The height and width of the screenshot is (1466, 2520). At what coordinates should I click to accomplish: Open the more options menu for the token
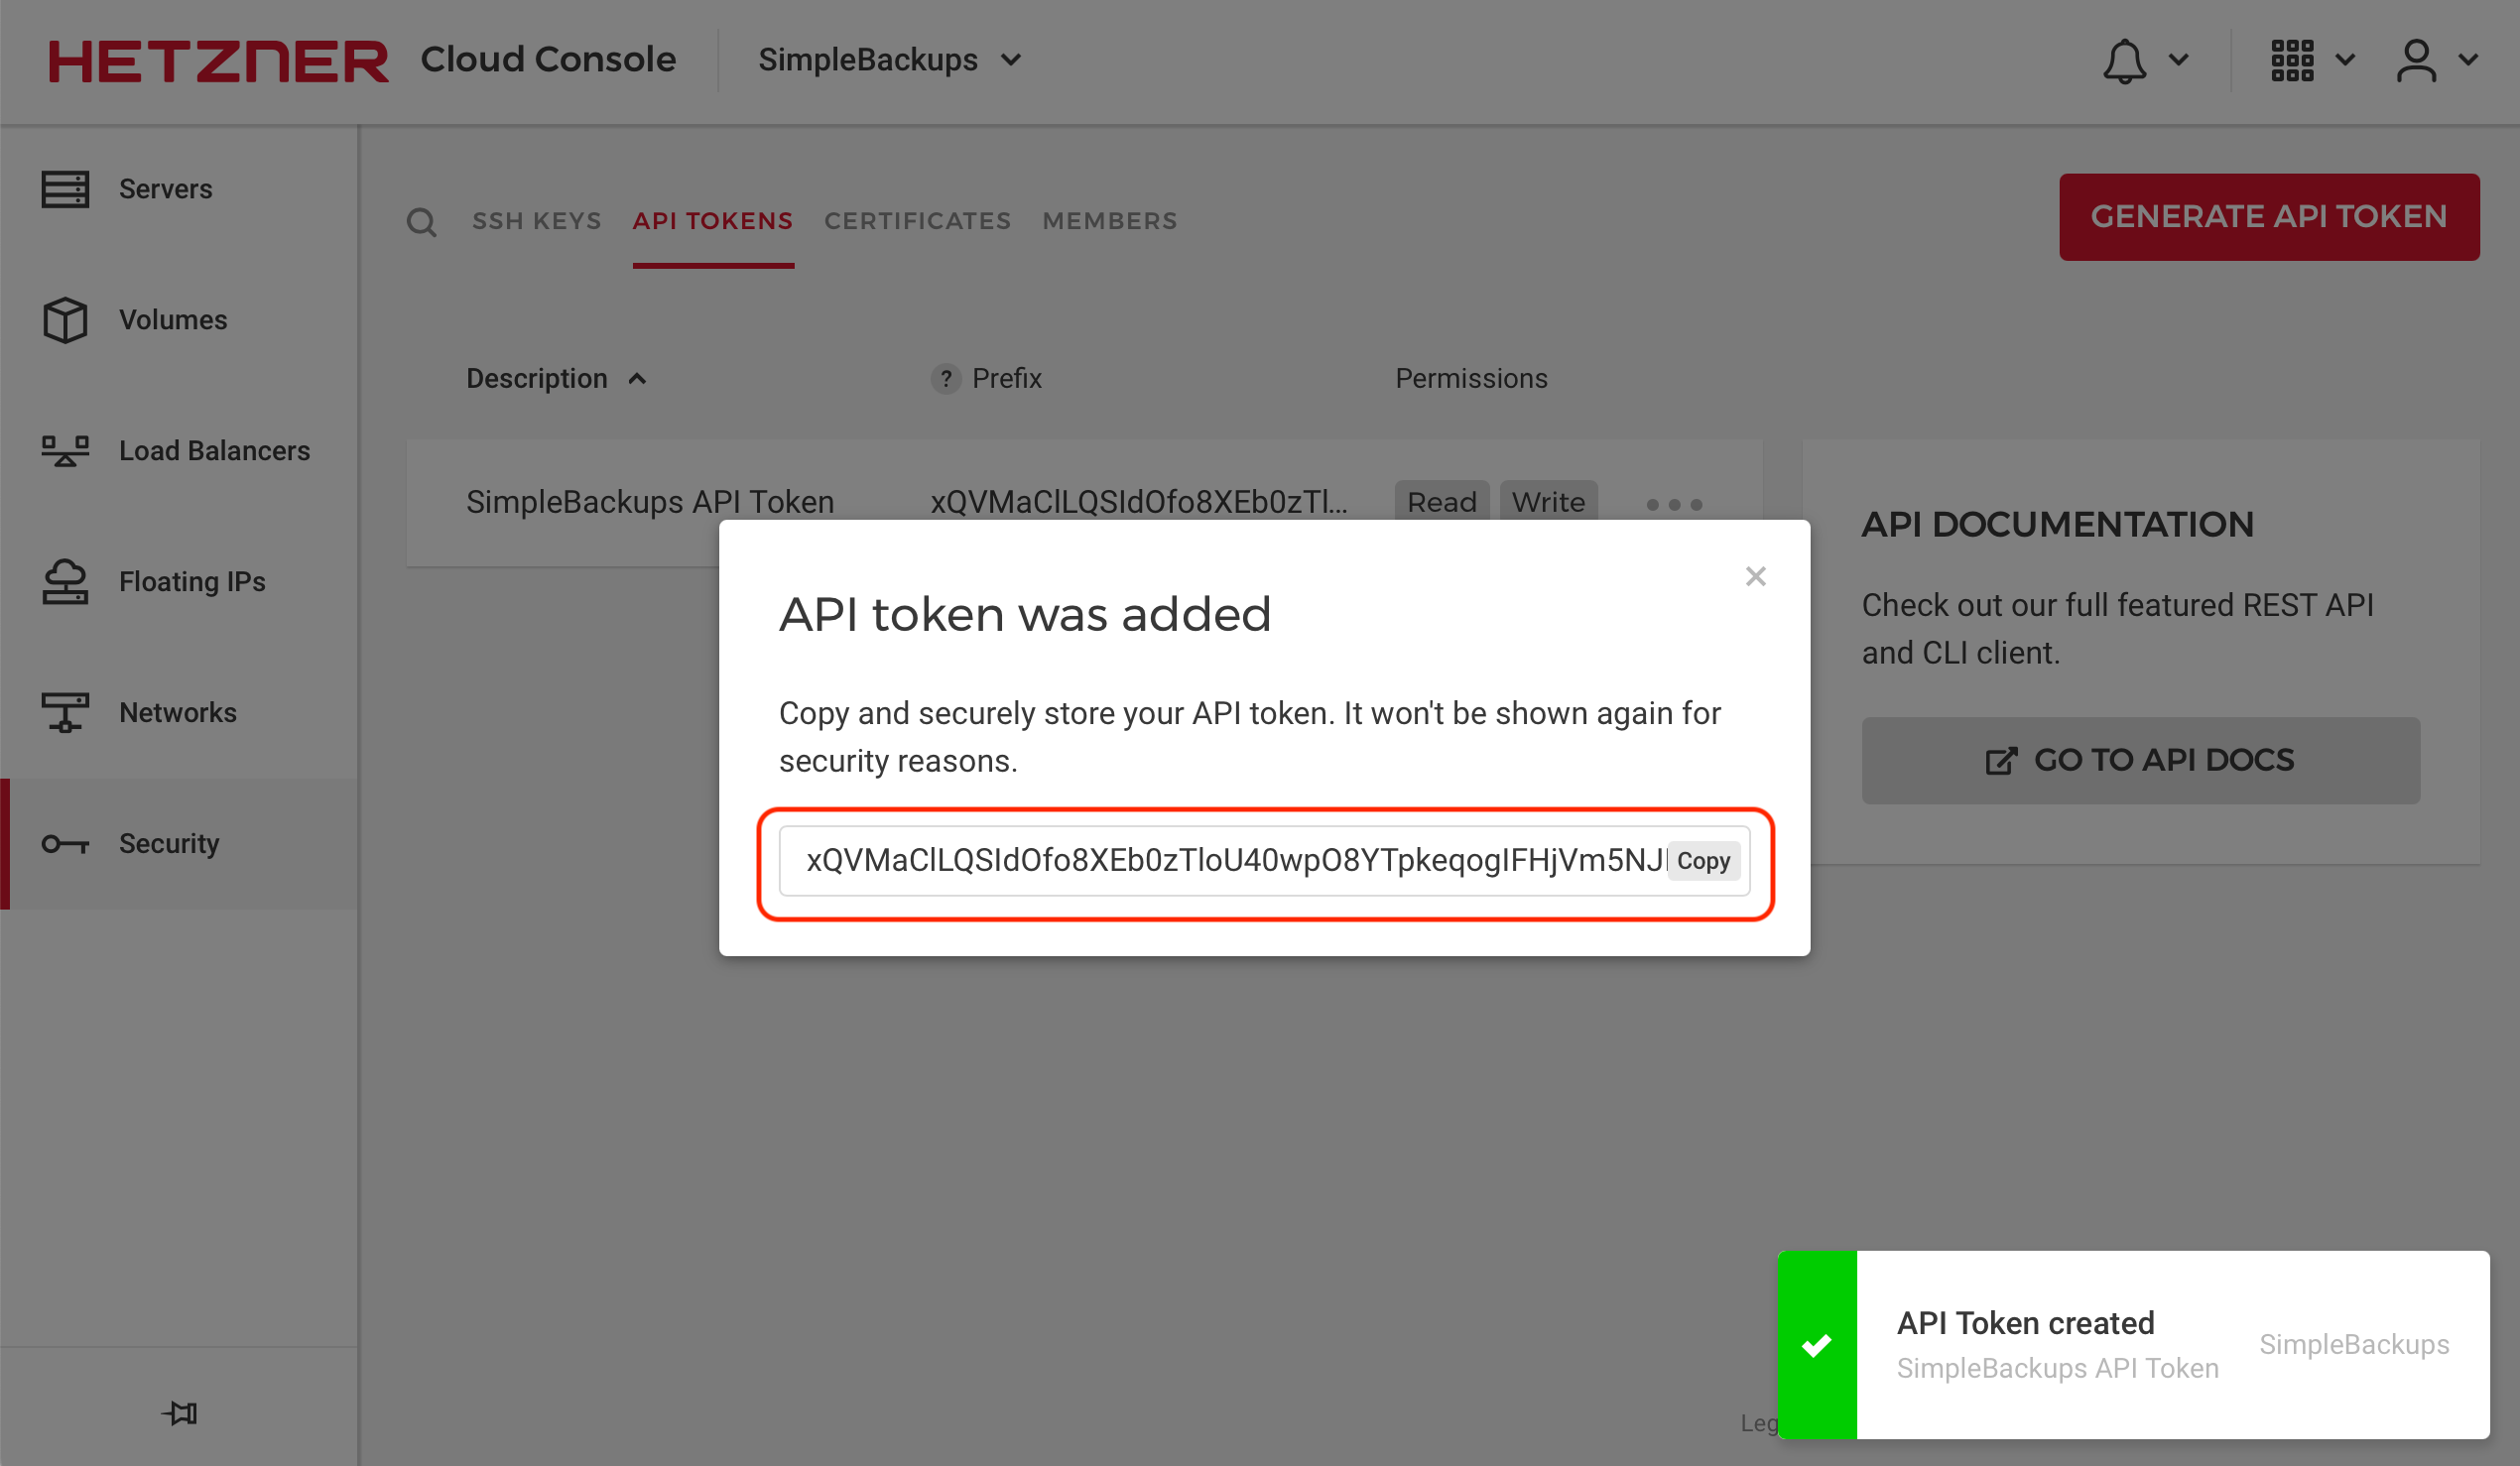pyautogui.click(x=1673, y=504)
